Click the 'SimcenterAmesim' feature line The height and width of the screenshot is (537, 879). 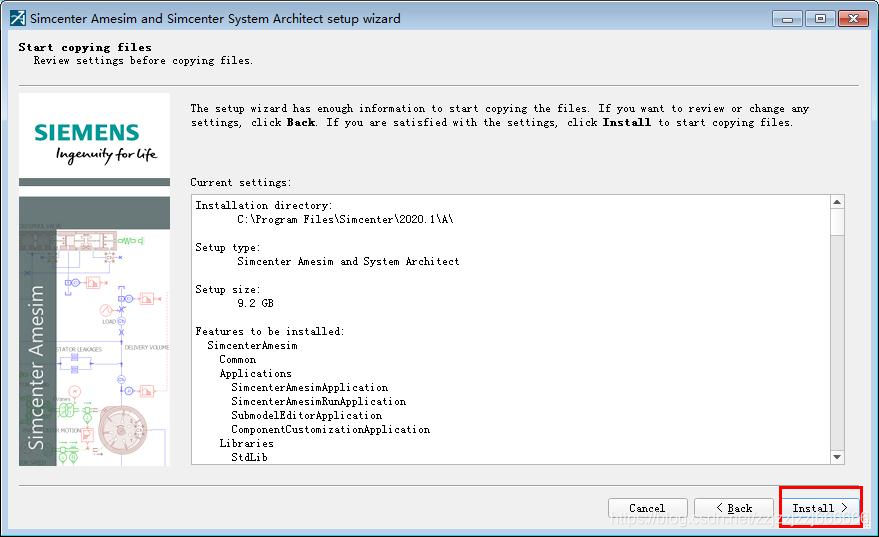252,345
